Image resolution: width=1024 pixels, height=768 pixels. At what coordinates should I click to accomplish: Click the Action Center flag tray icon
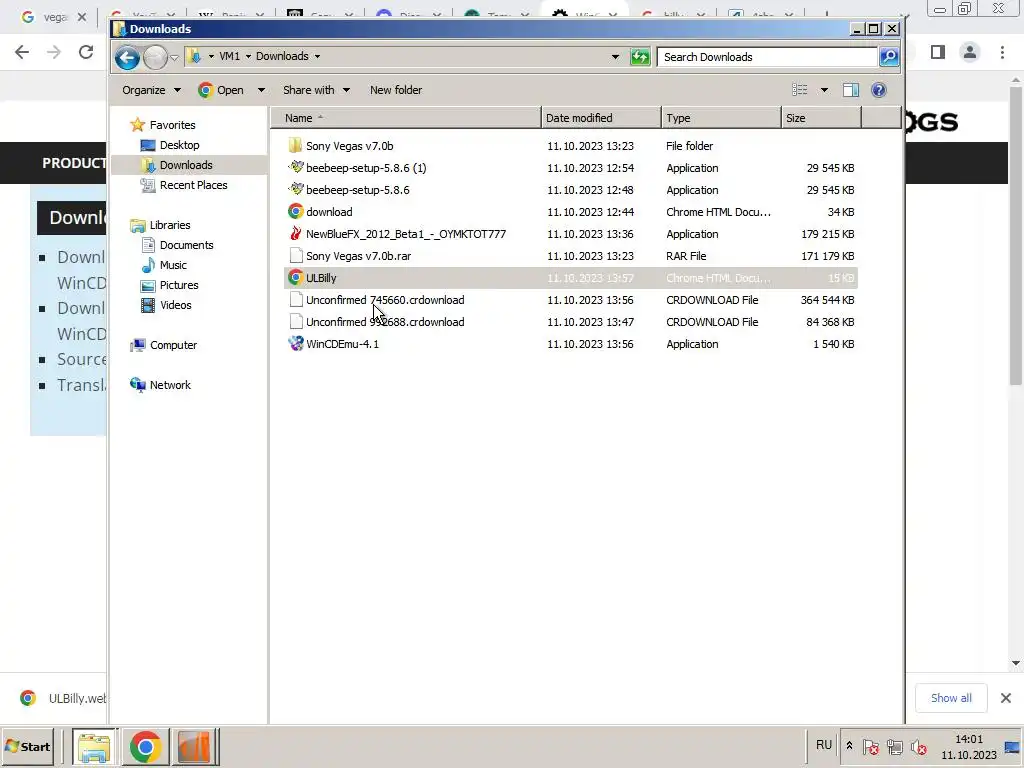[x=871, y=746]
